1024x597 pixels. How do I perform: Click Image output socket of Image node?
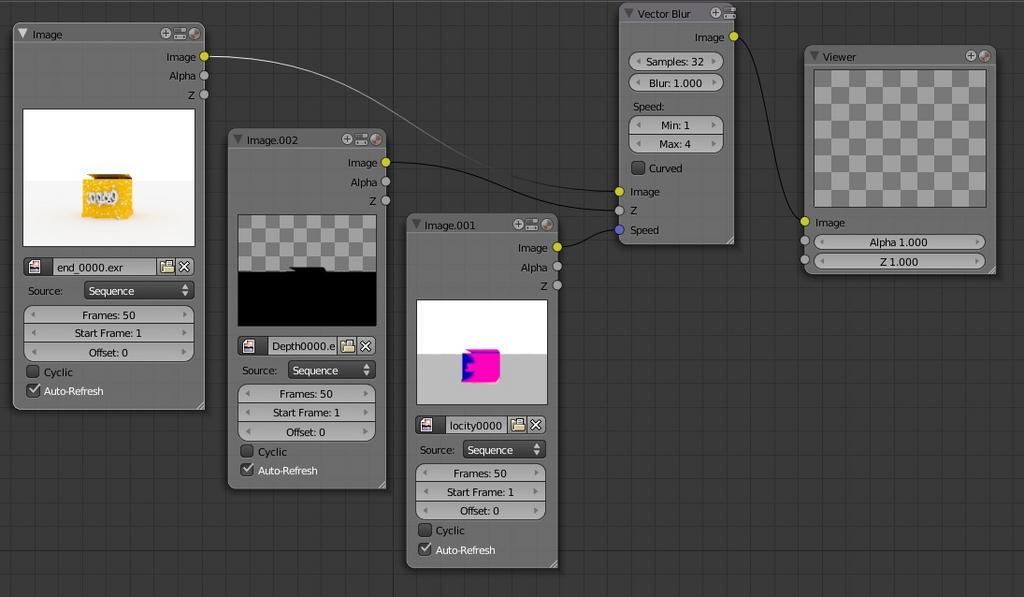pos(204,57)
